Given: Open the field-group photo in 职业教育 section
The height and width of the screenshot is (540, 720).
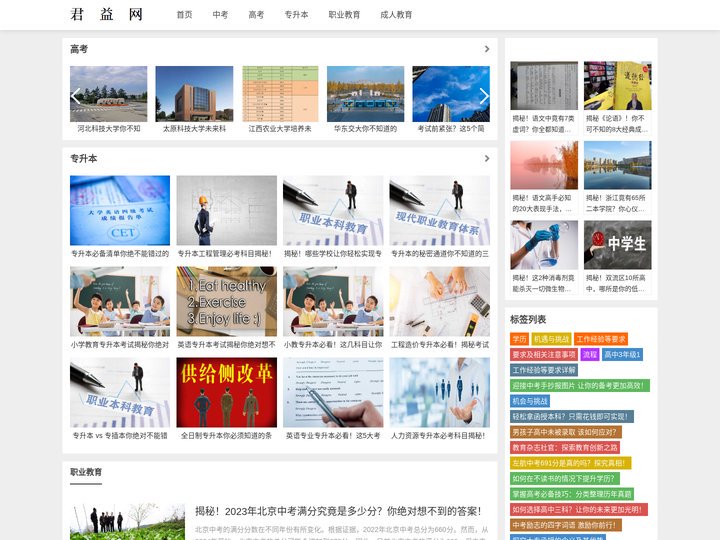Looking at the screenshot, I should [127, 522].
